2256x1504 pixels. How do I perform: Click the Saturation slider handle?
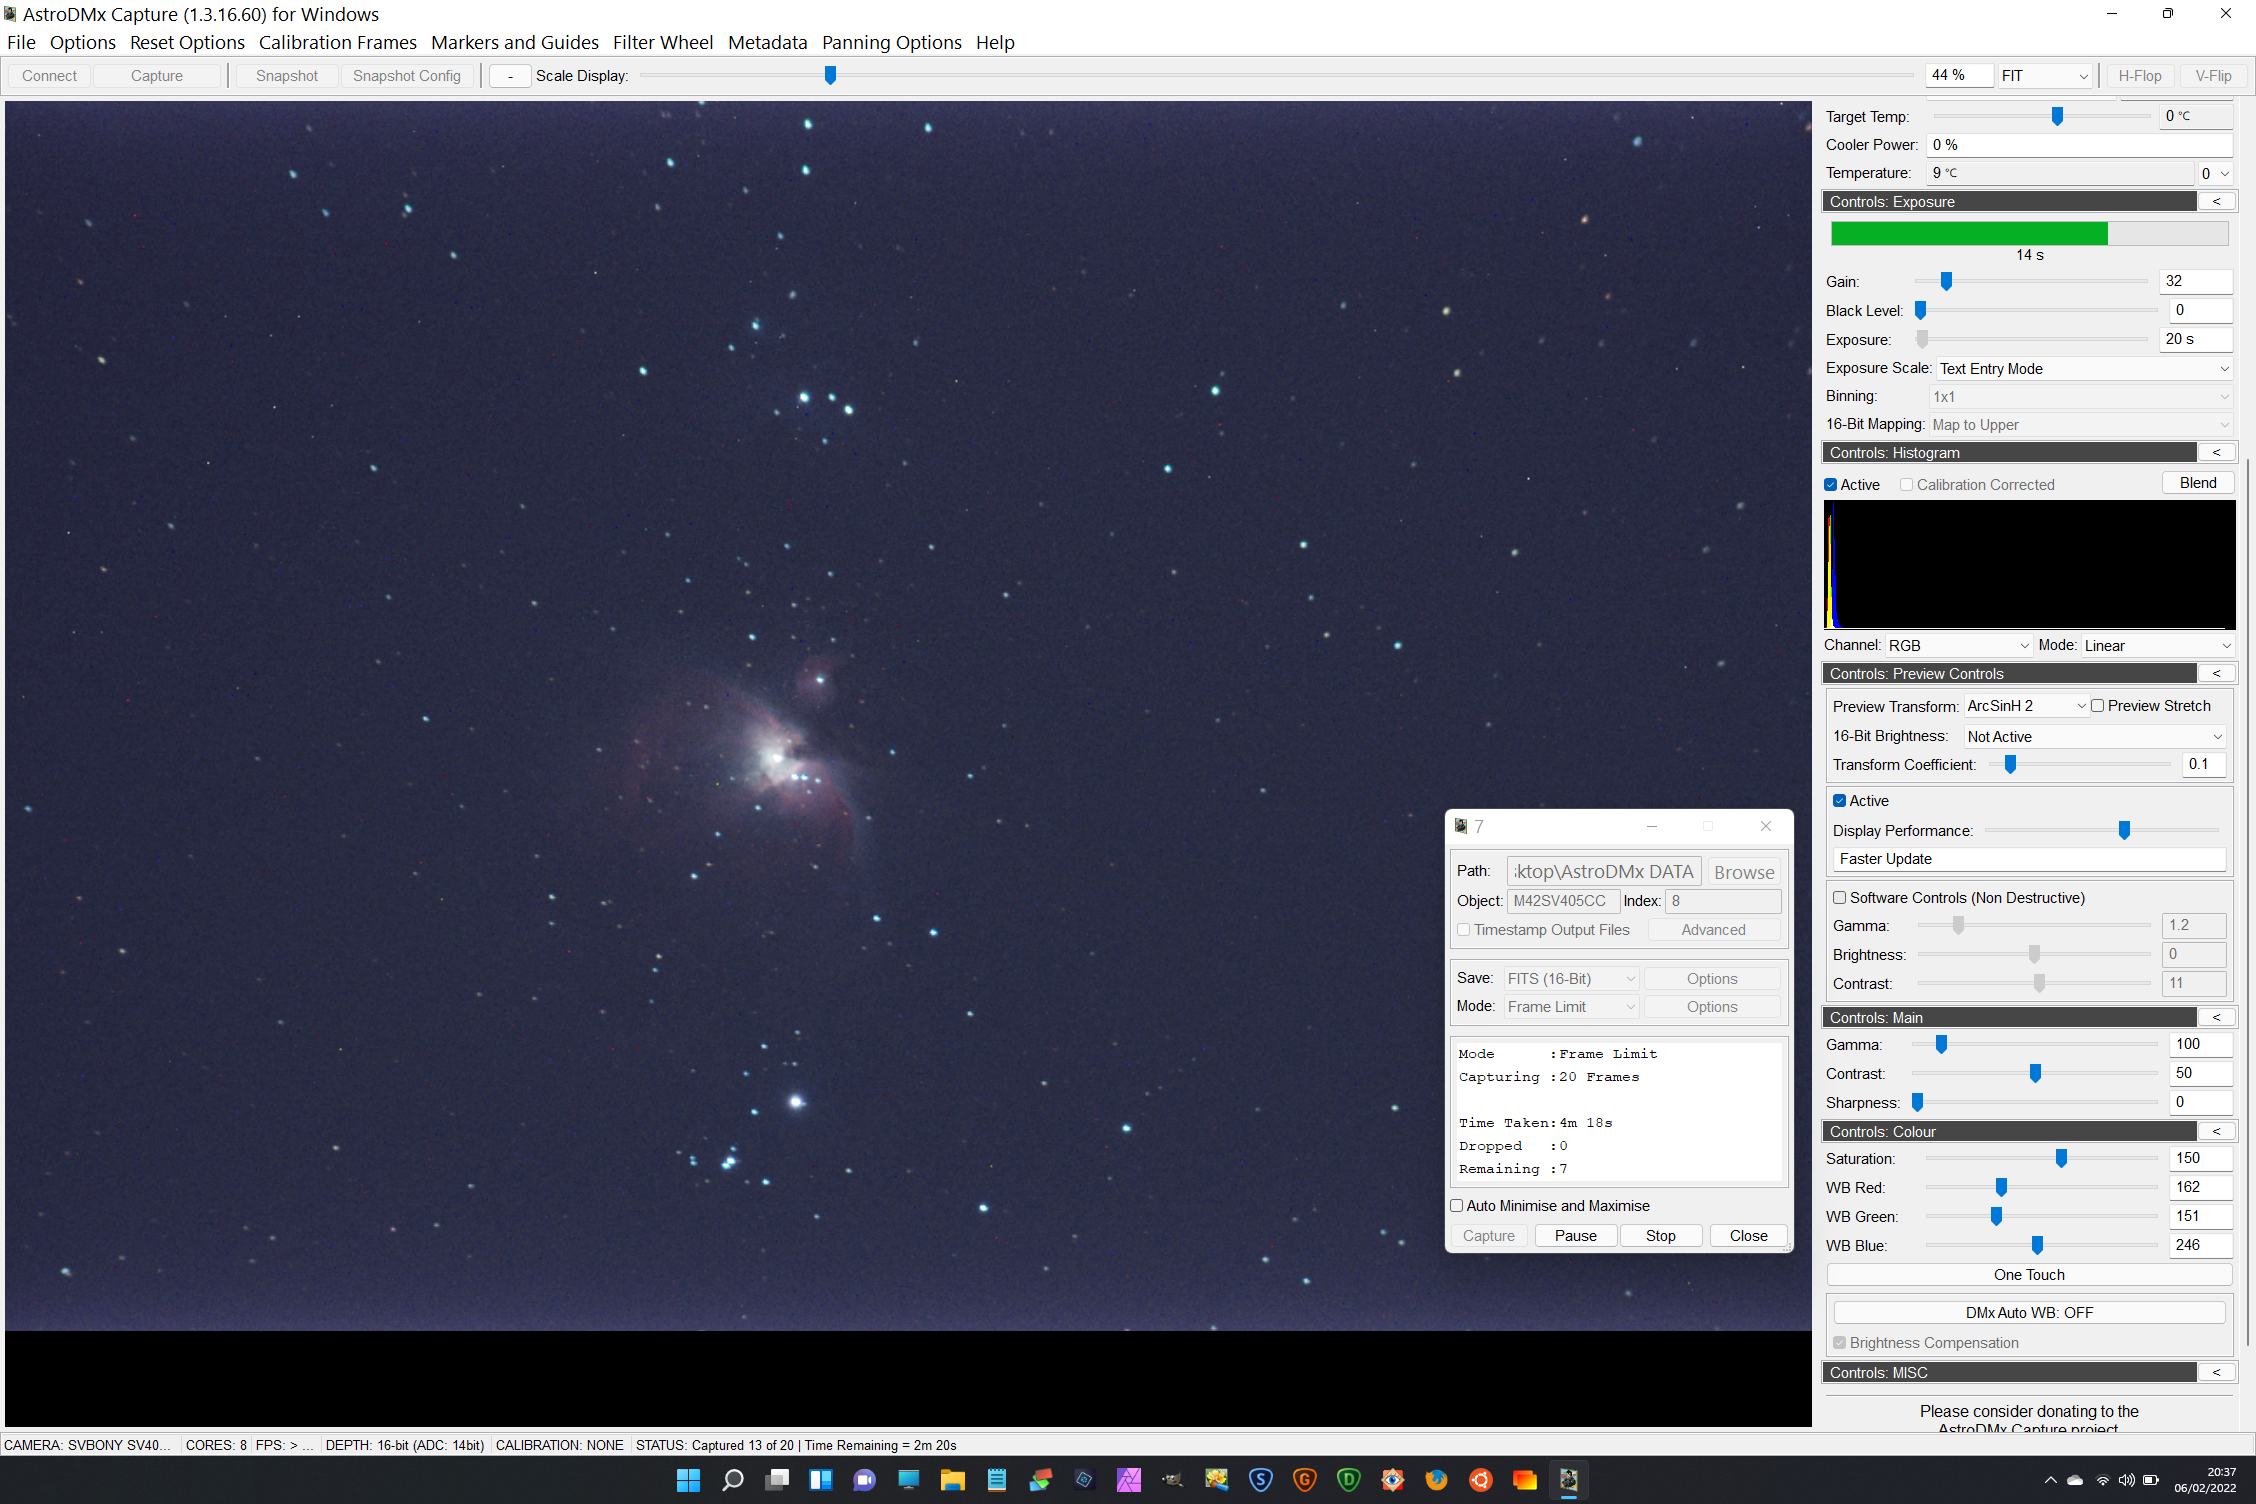tap(2061, 1158)
